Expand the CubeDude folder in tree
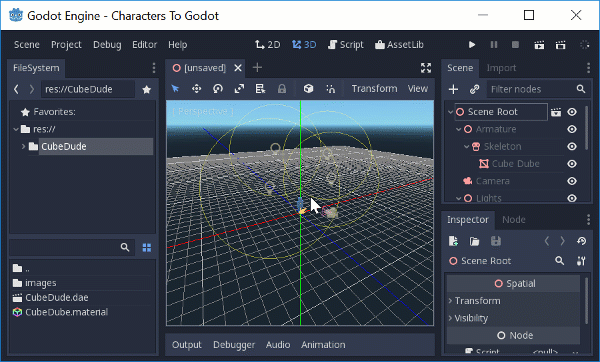600x362 pixels. (23, 146)
